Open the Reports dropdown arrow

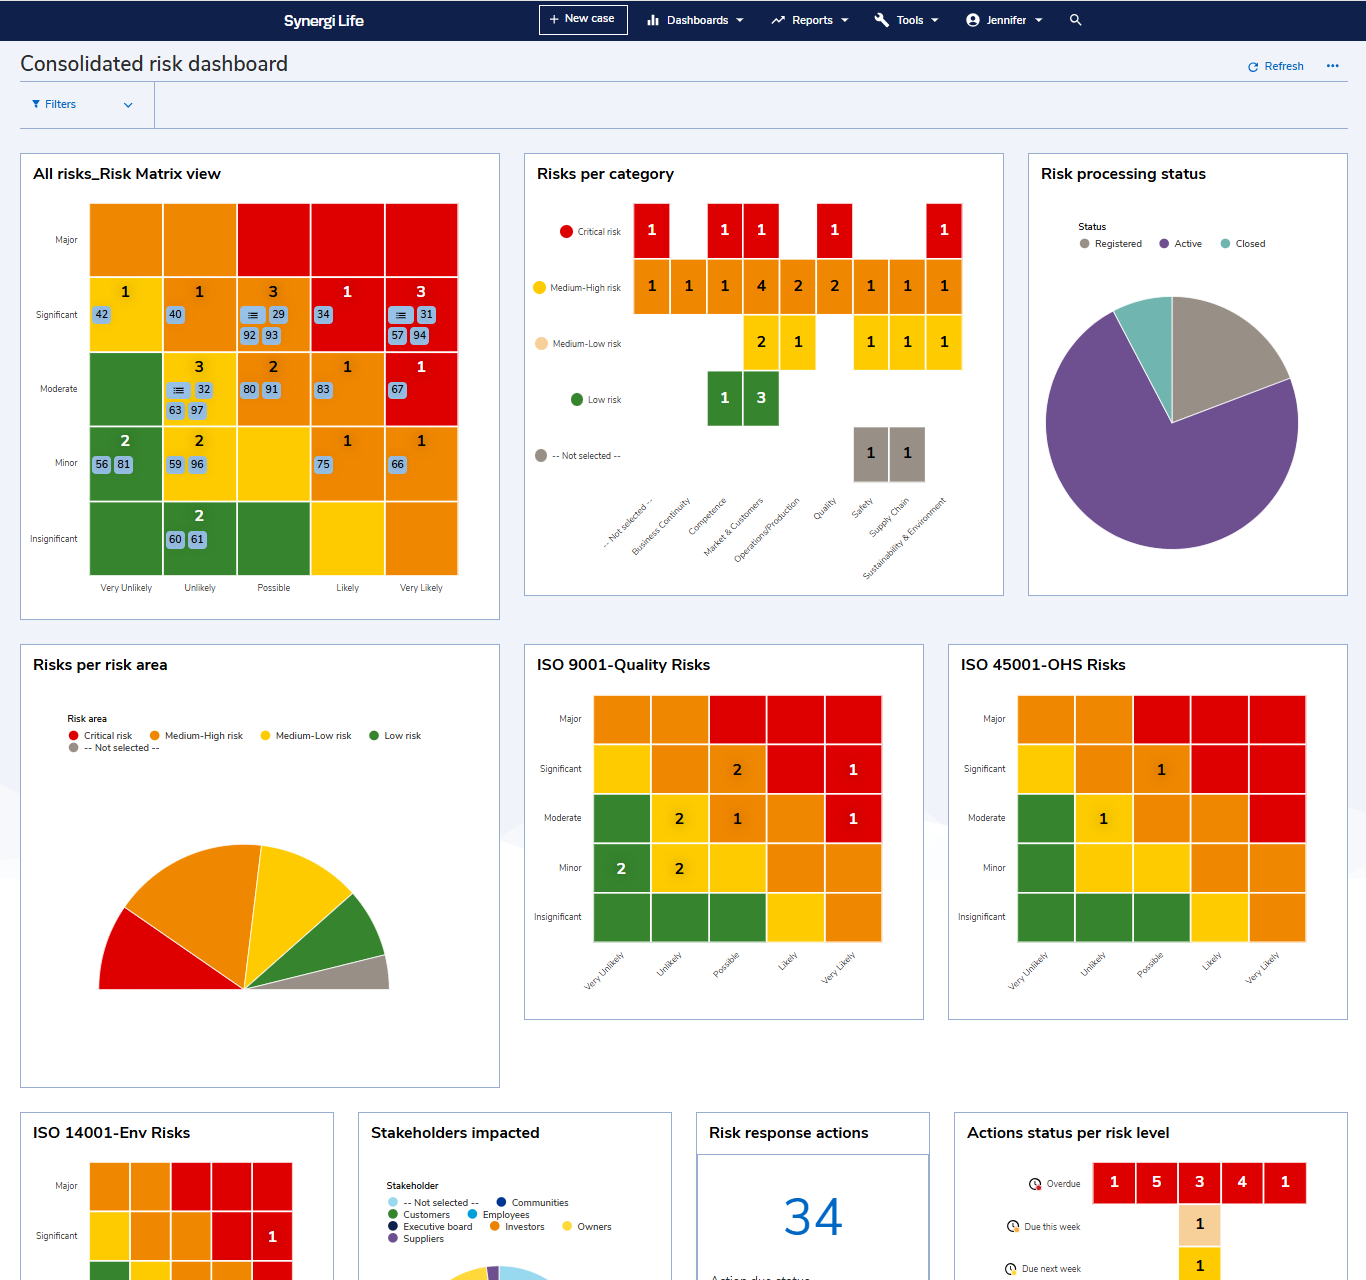[845, 20]
